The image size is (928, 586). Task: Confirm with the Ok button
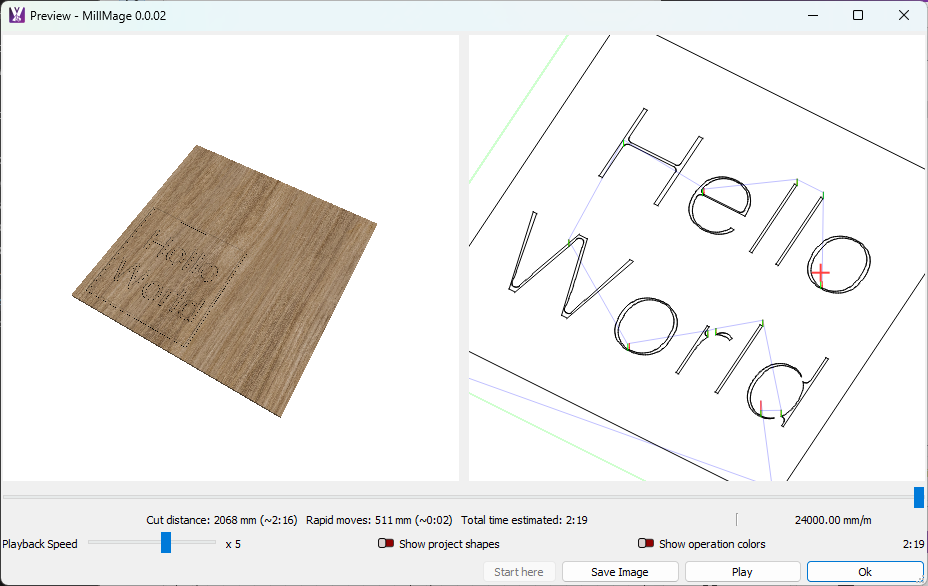pyautogui.click(x=865, y=572)
